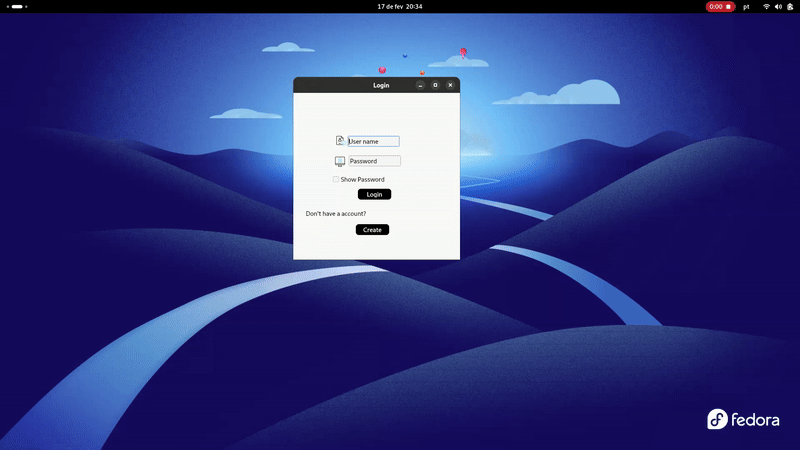
Task: Click the Wi-Fi icon in the top bar
Action: coord(766,6)
